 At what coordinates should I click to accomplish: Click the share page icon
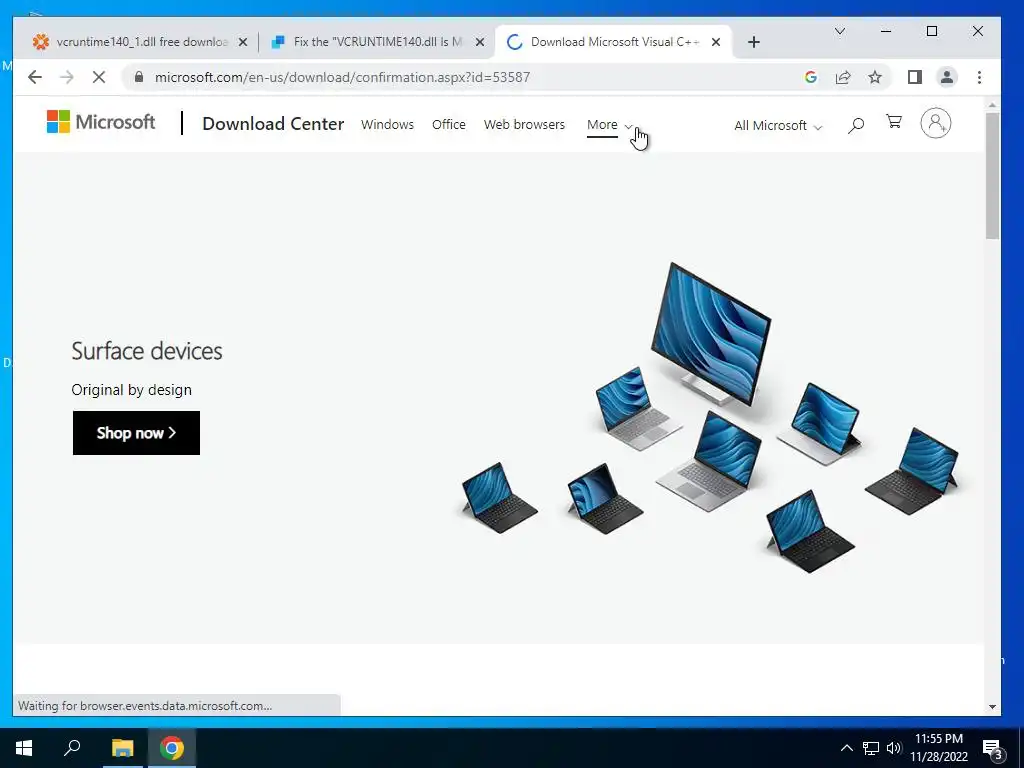(x=843, y=77)
